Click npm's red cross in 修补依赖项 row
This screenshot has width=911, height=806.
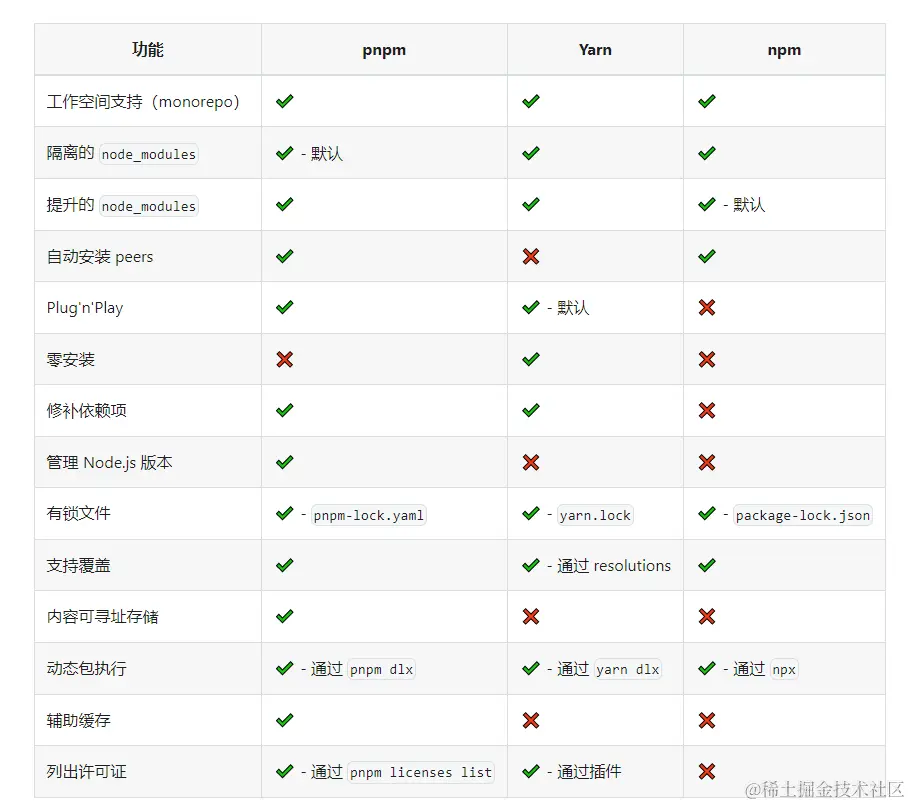coord(707,410)
